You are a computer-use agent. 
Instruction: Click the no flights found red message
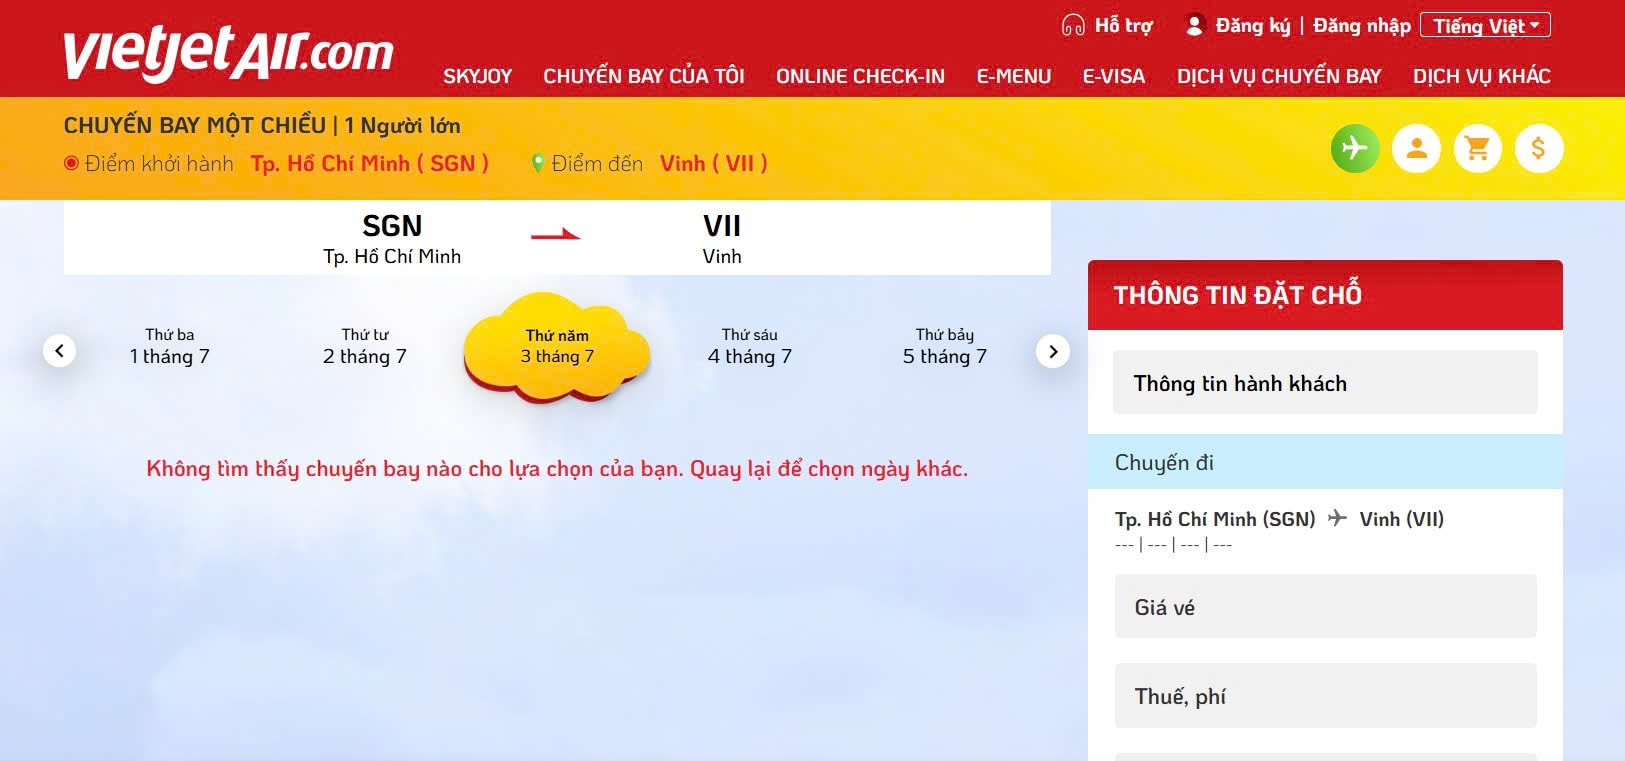[557, 469]
